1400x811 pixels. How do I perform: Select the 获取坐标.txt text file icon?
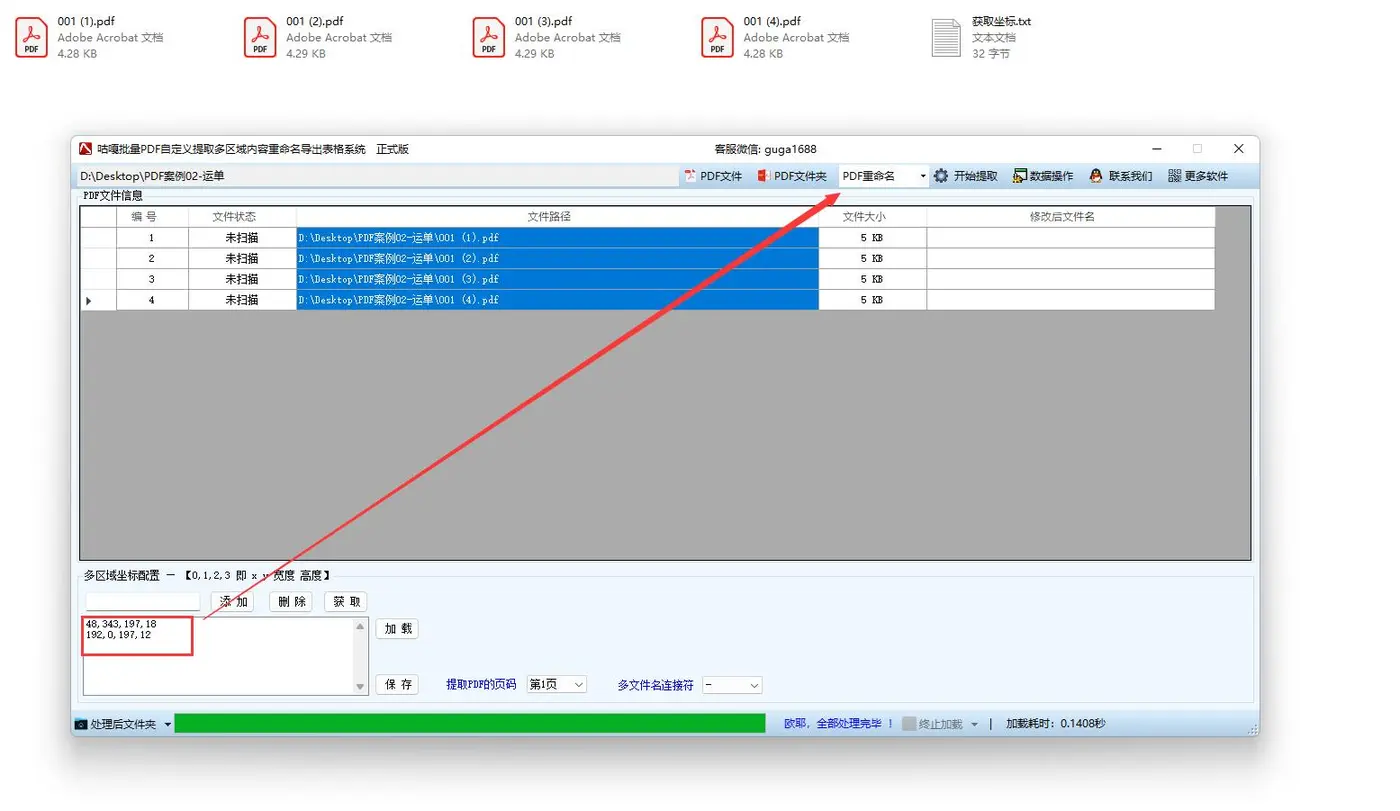pos(946,38)
